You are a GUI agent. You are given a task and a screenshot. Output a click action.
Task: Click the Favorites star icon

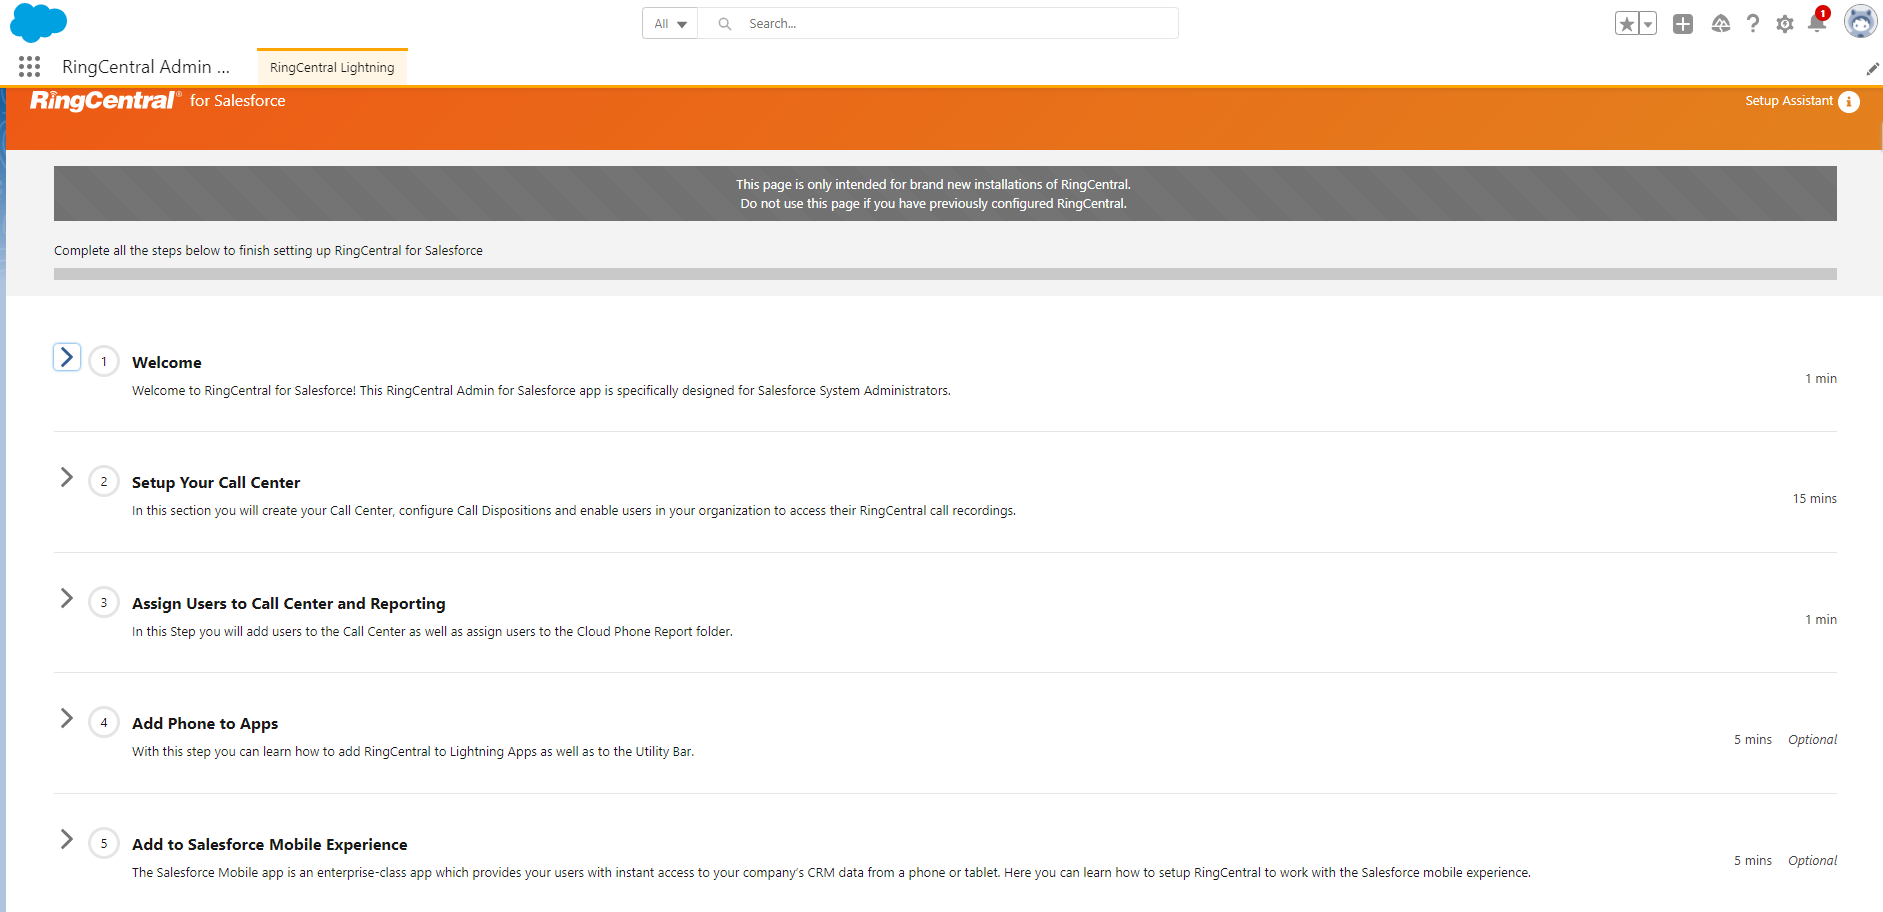[1626, 24]
